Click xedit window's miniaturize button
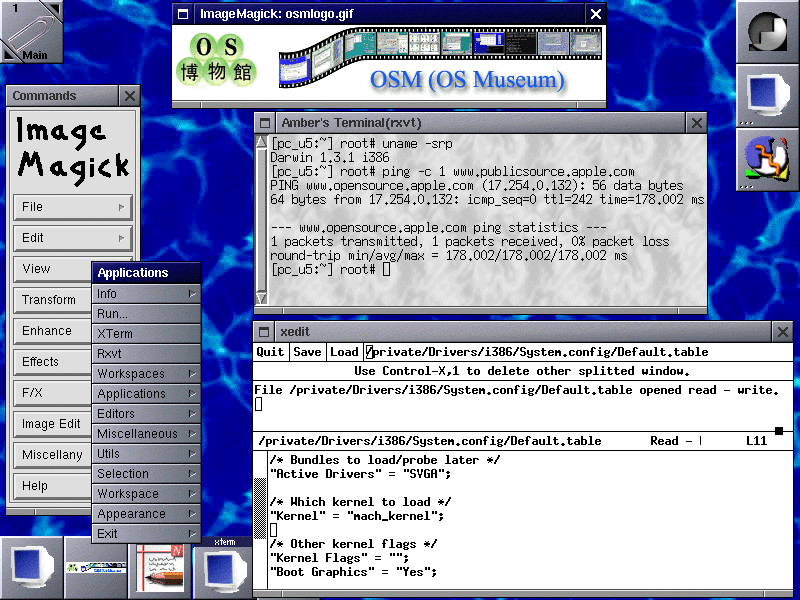Viewport: 800px width, 600px height. pyautogui.click(x=263, y=332)
